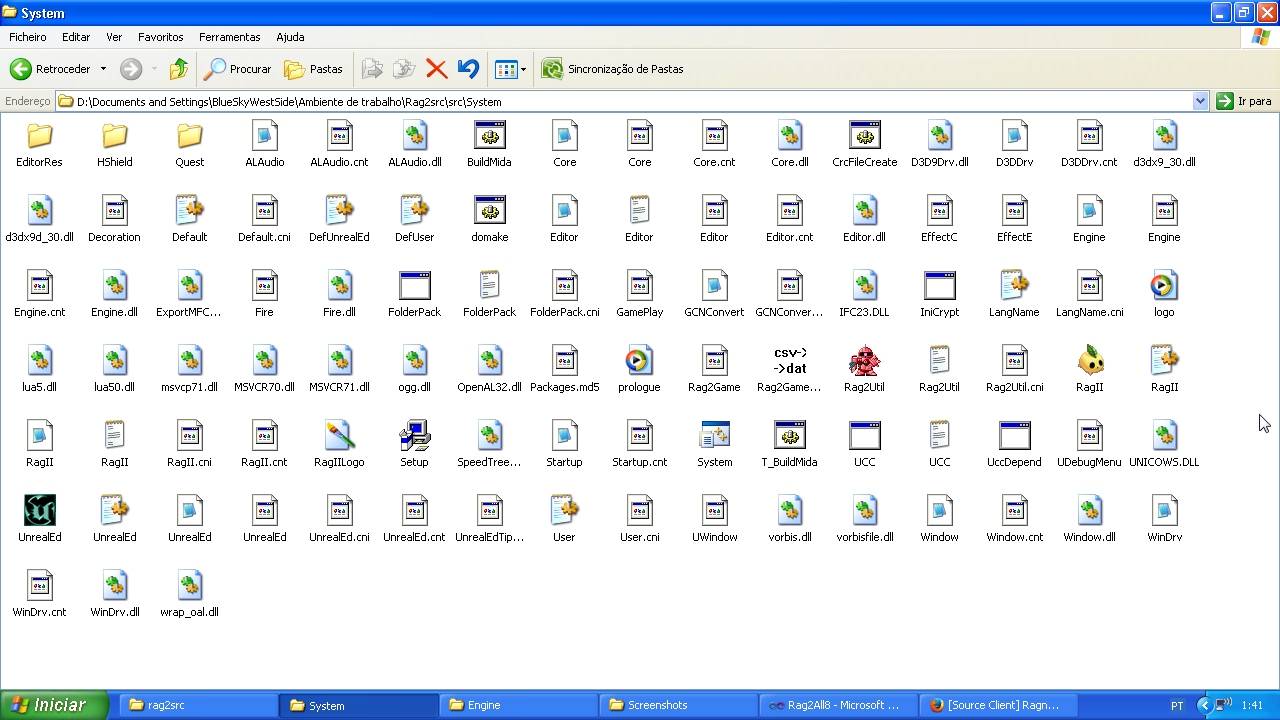
Task: Switch to Rag2All8 Microsoft taskbar window
Action: click(x=838, y=705)
